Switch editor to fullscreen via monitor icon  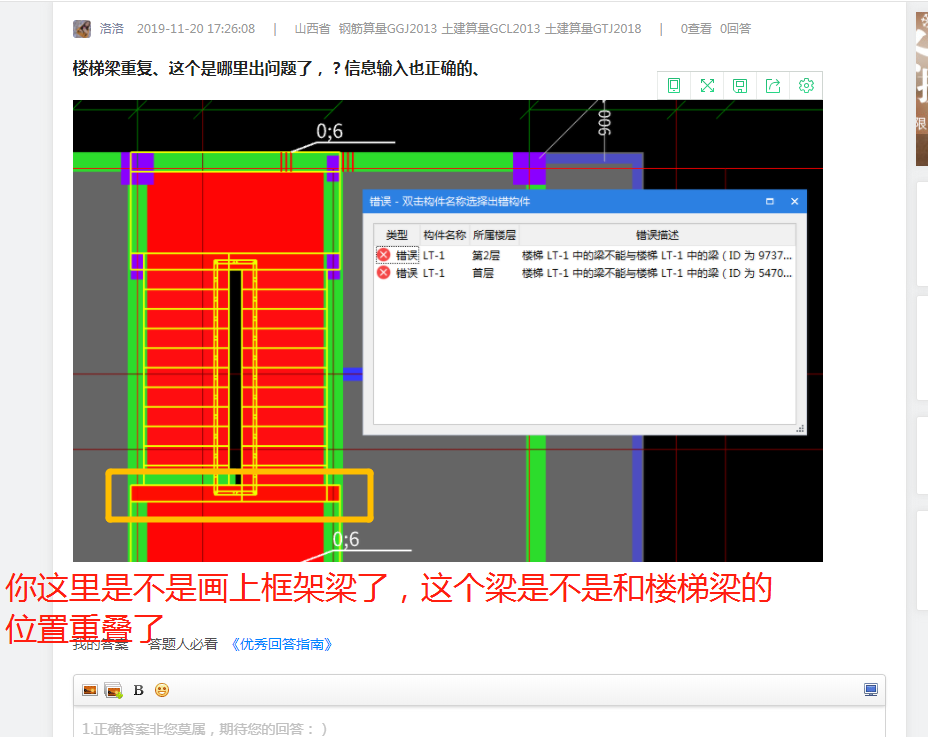871,690
